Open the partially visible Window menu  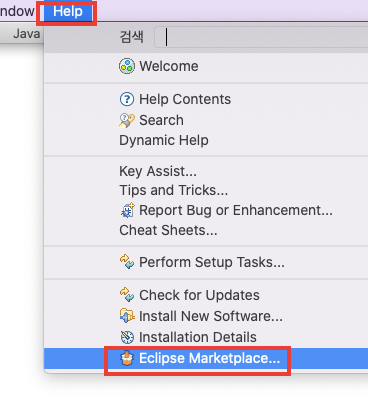point(17,12)
